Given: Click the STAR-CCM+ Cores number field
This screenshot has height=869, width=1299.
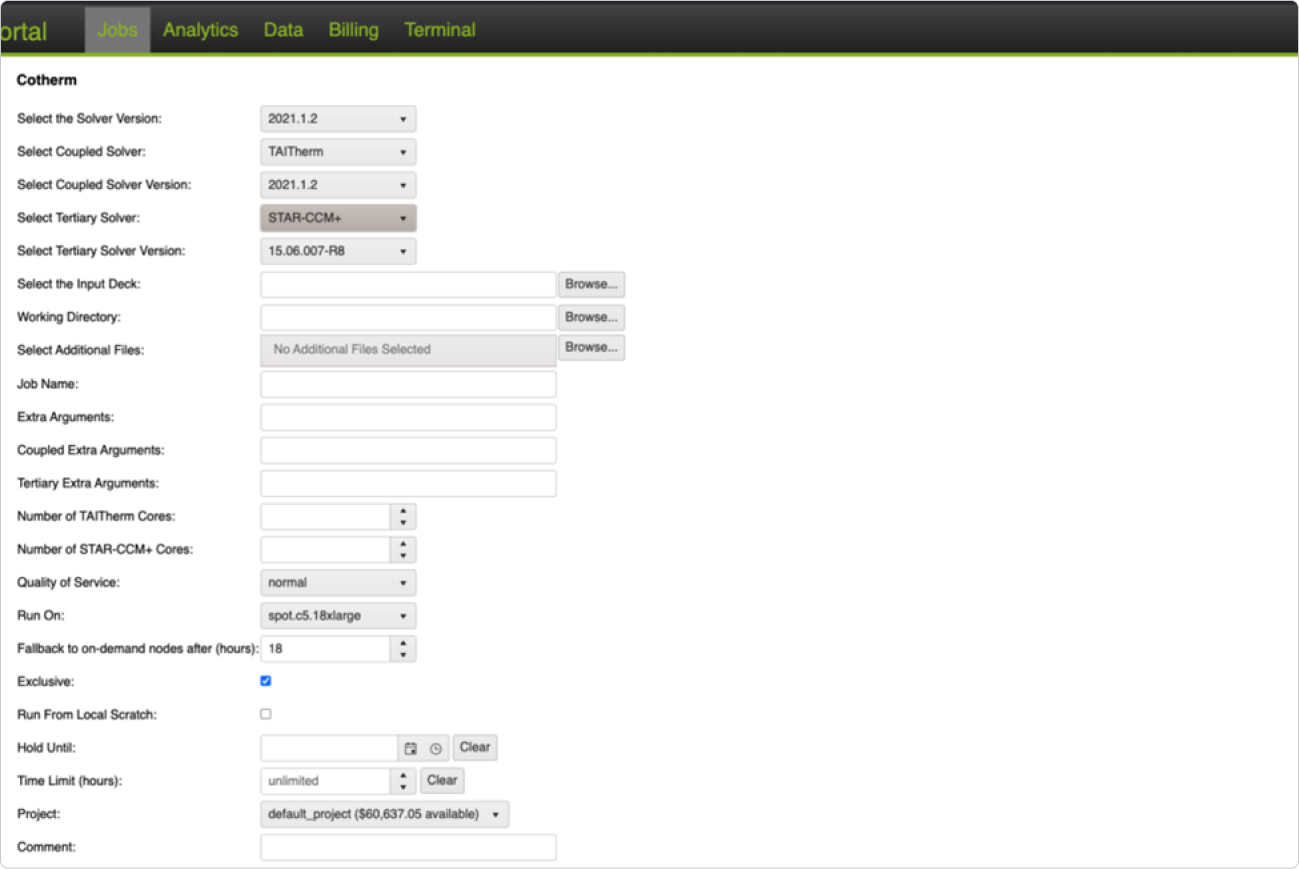Looking at the screenshot, I should coord(325,550).
